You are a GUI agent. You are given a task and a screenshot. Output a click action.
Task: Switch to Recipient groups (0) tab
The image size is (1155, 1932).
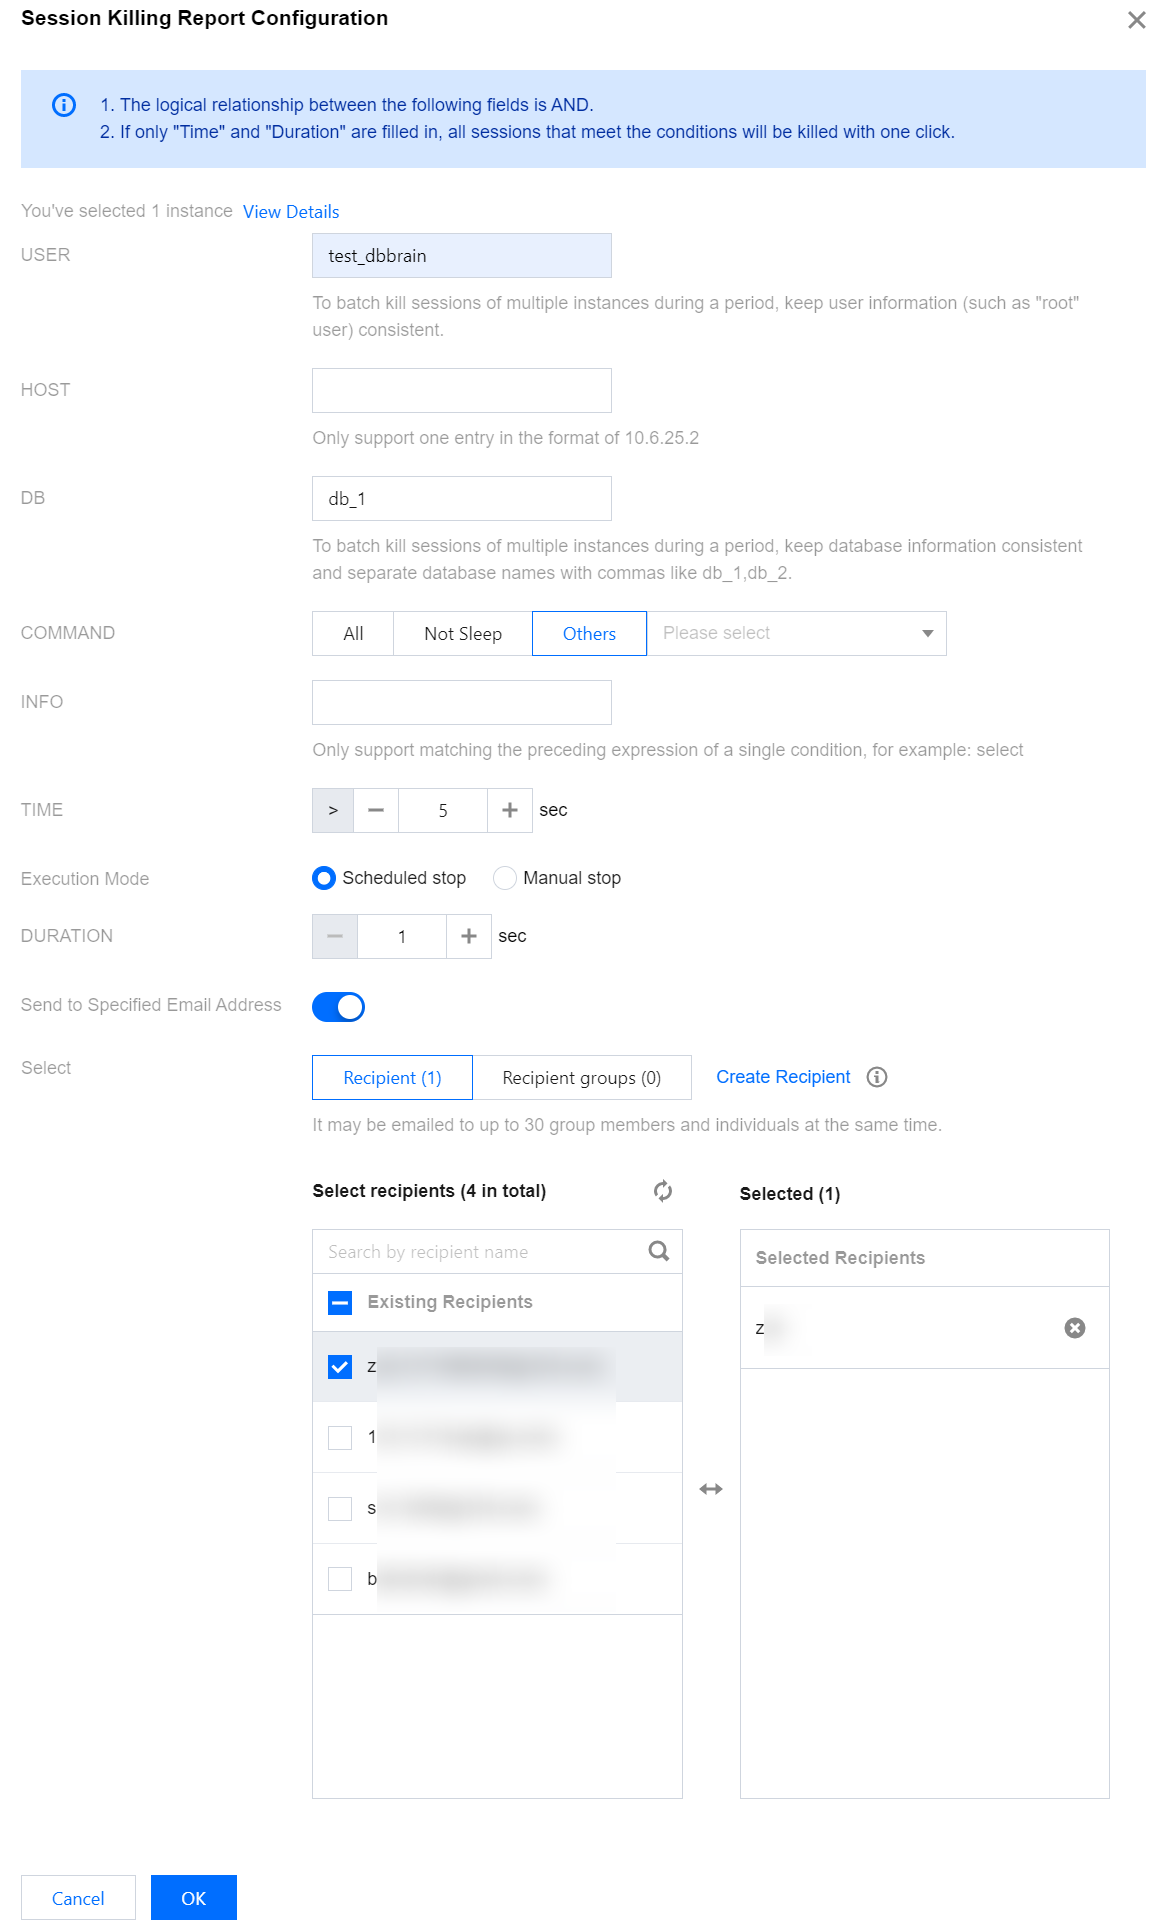click(x=581, y=1078)
